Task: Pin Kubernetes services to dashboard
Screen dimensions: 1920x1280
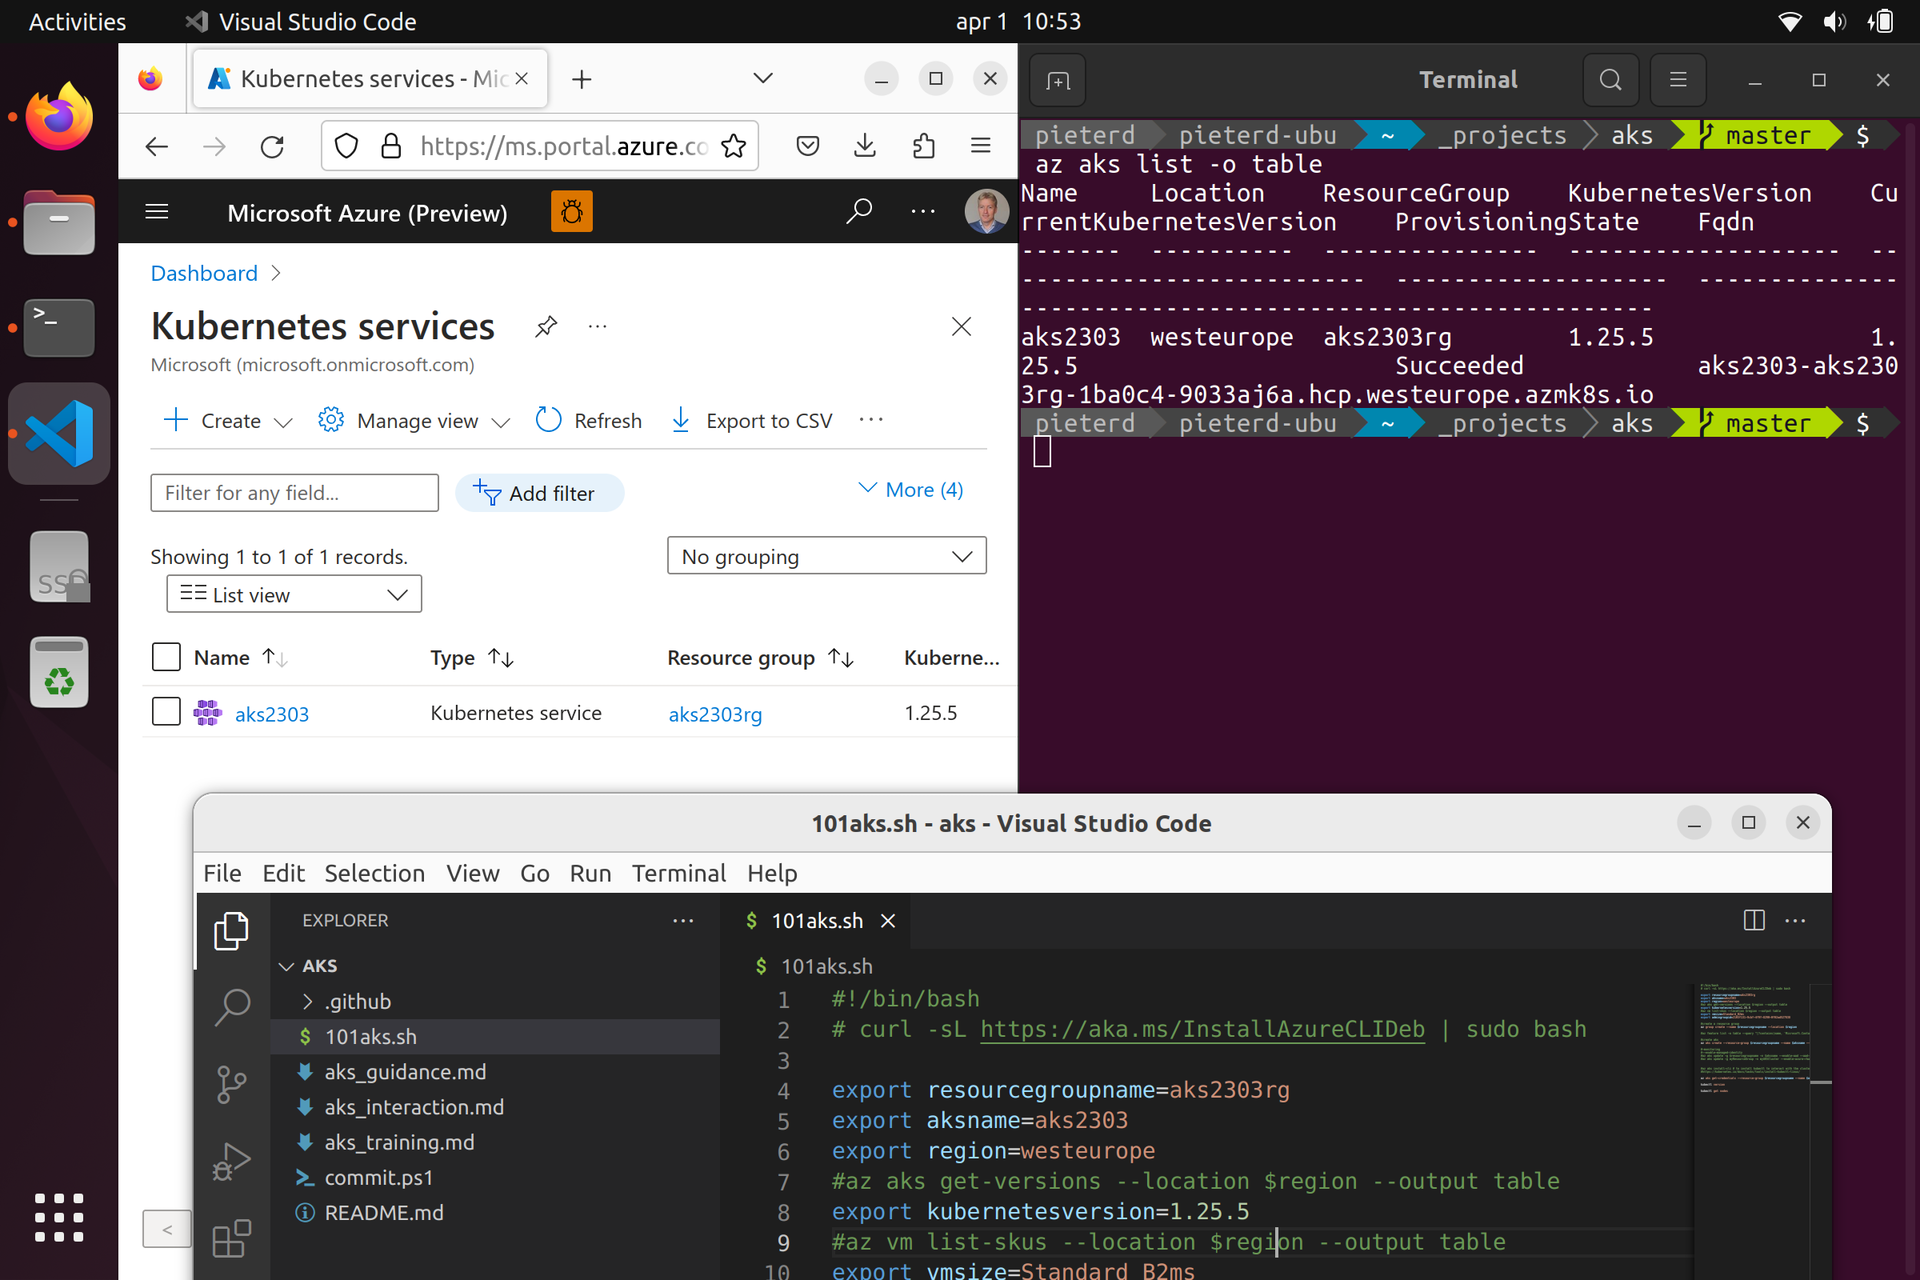Action: pyautogui.click(x=546, y=327)
